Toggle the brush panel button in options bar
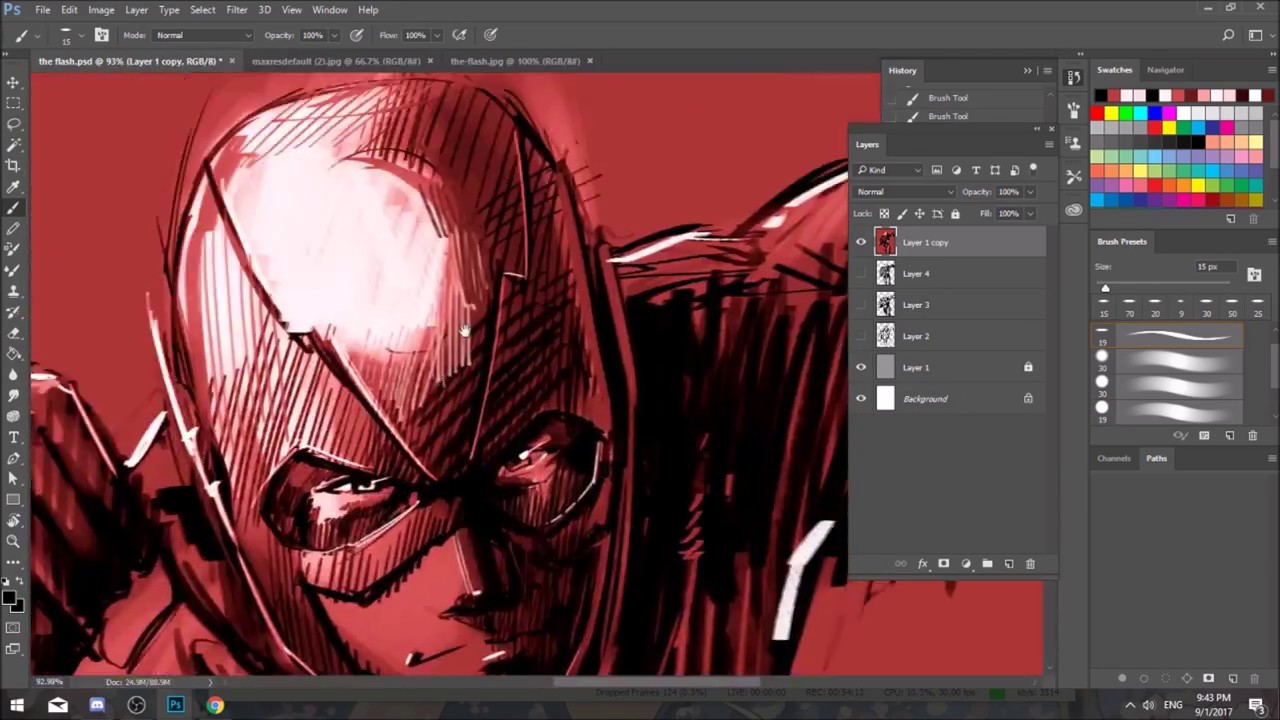The width and height of the screenshot is (1280, 720). coord(101,35)
